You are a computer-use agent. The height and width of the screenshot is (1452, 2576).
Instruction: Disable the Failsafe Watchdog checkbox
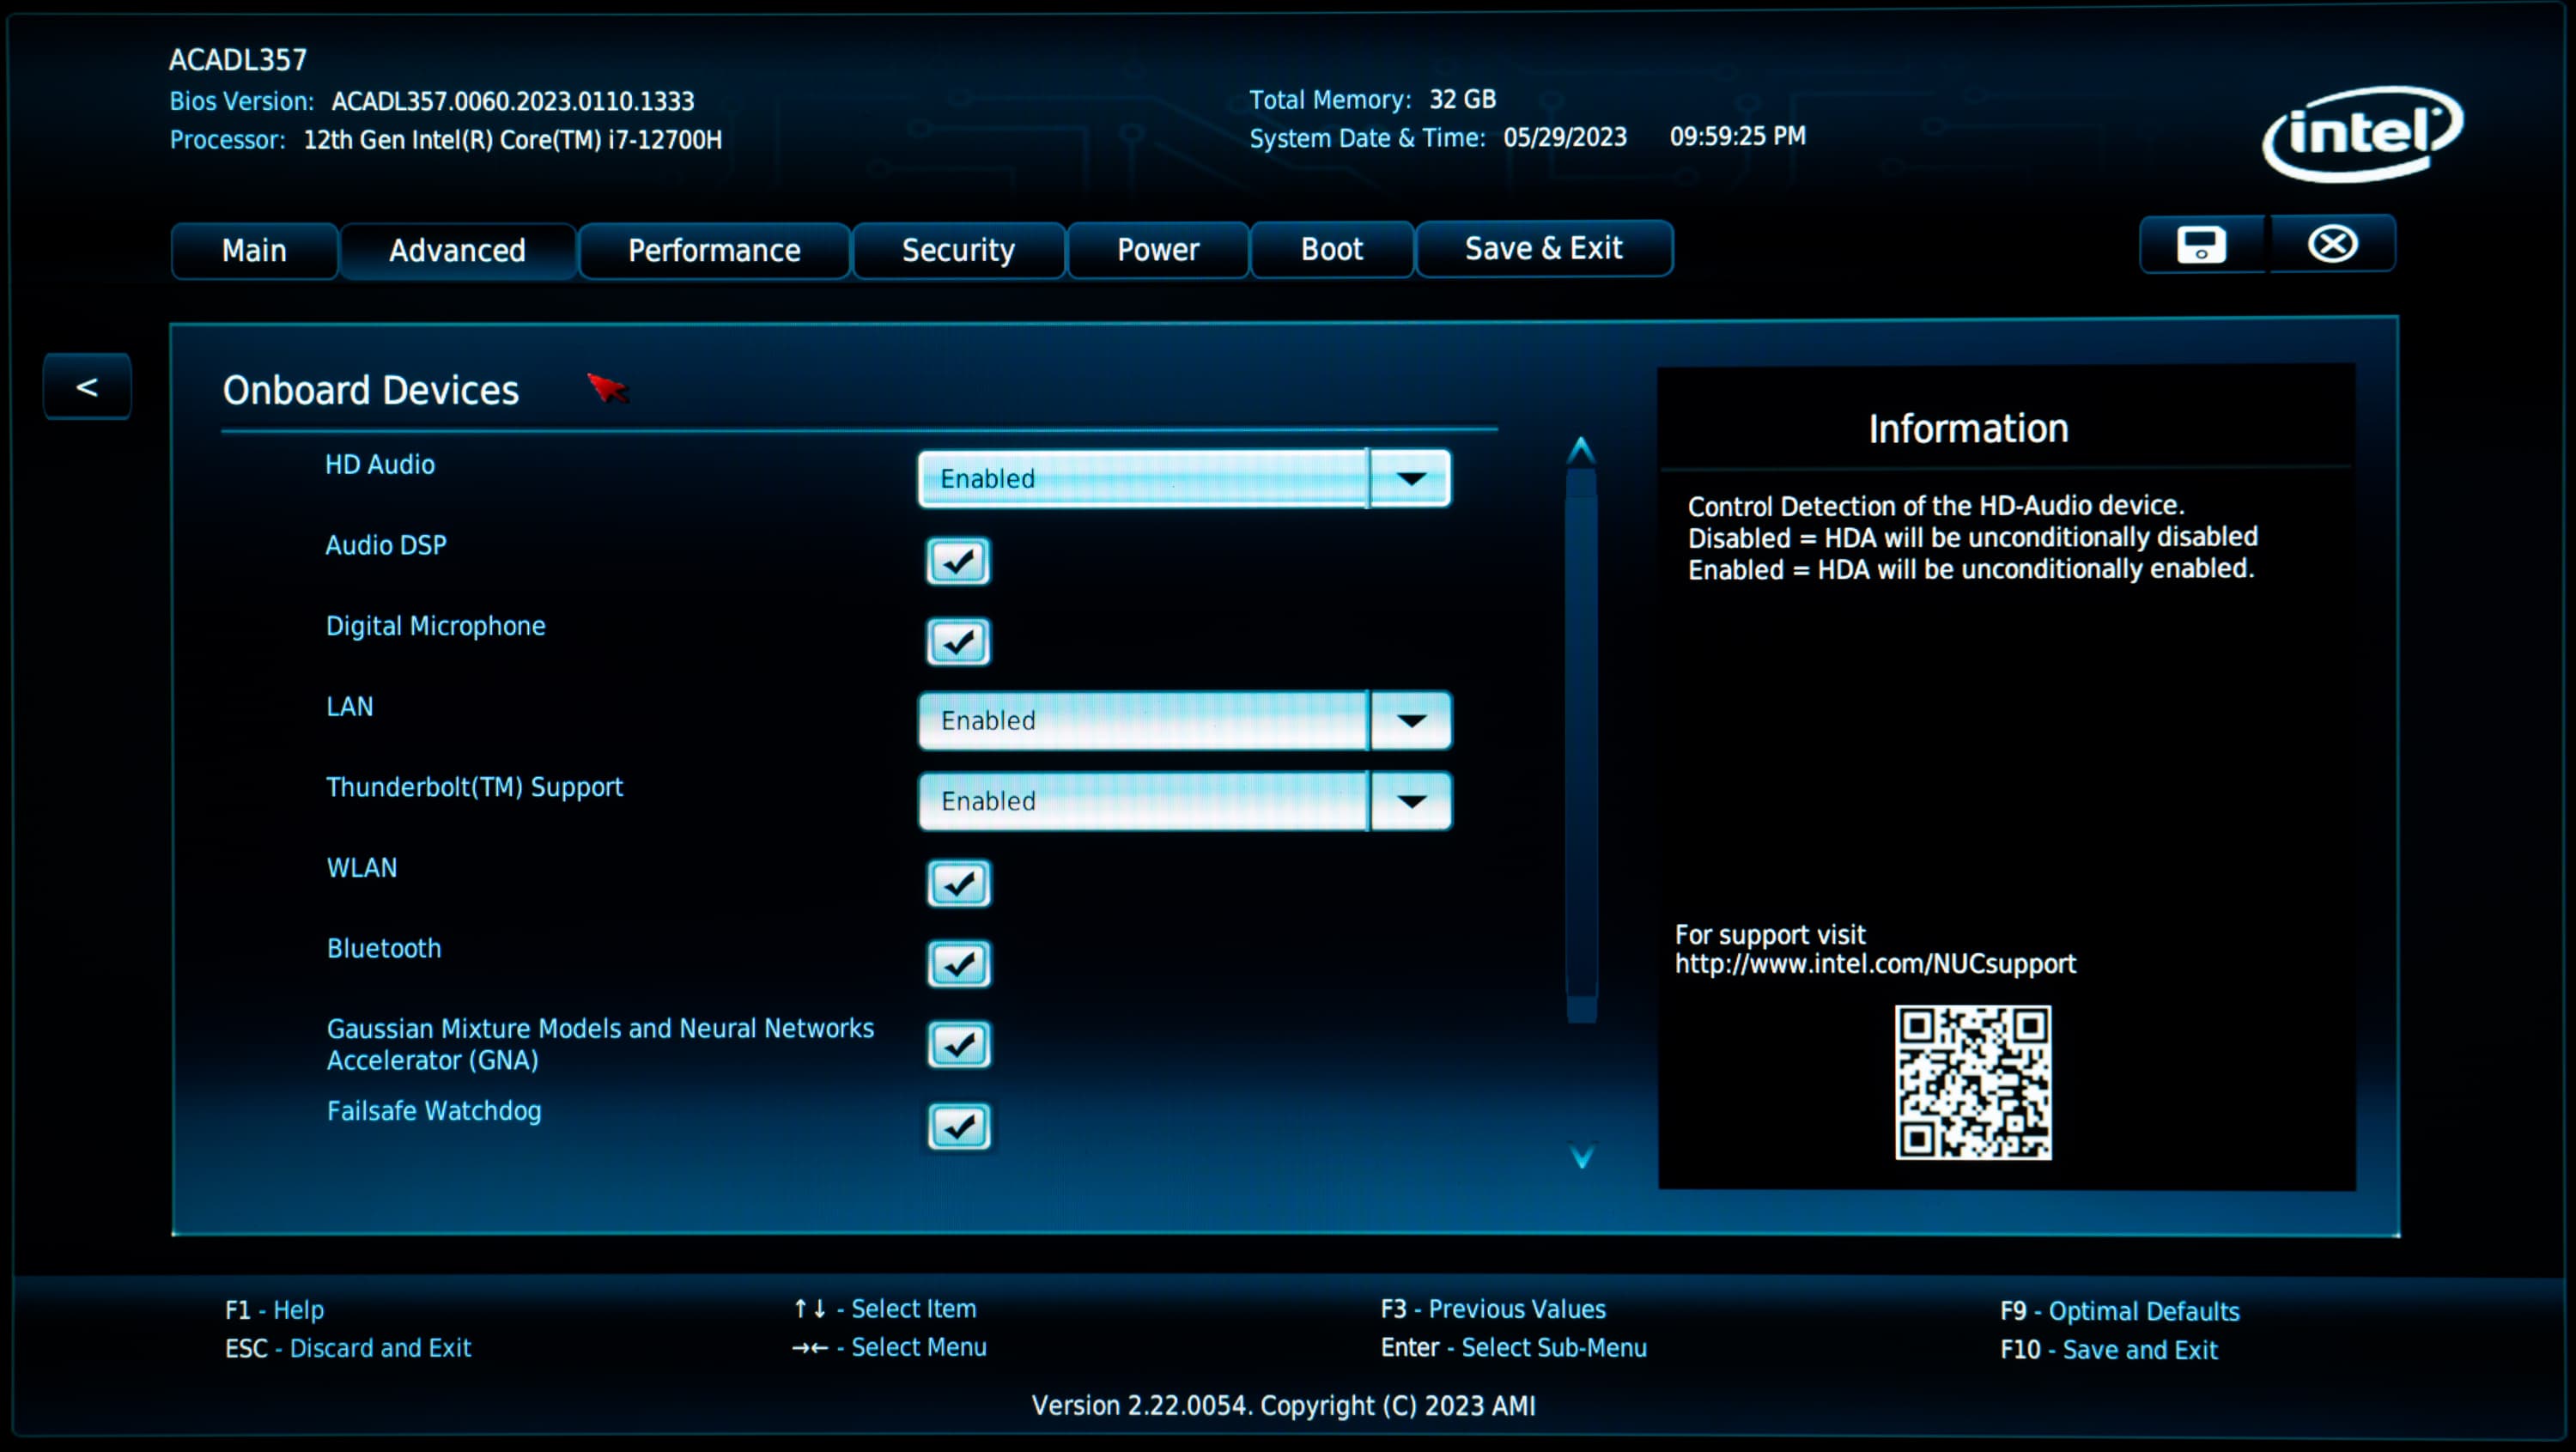tap(958, 1127)
